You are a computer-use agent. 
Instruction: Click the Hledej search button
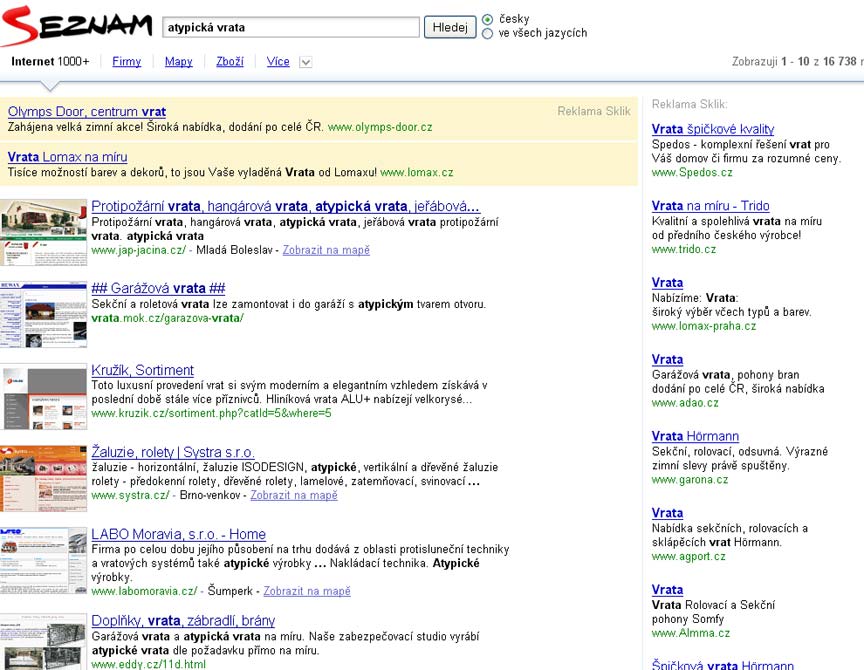[450, 27]
